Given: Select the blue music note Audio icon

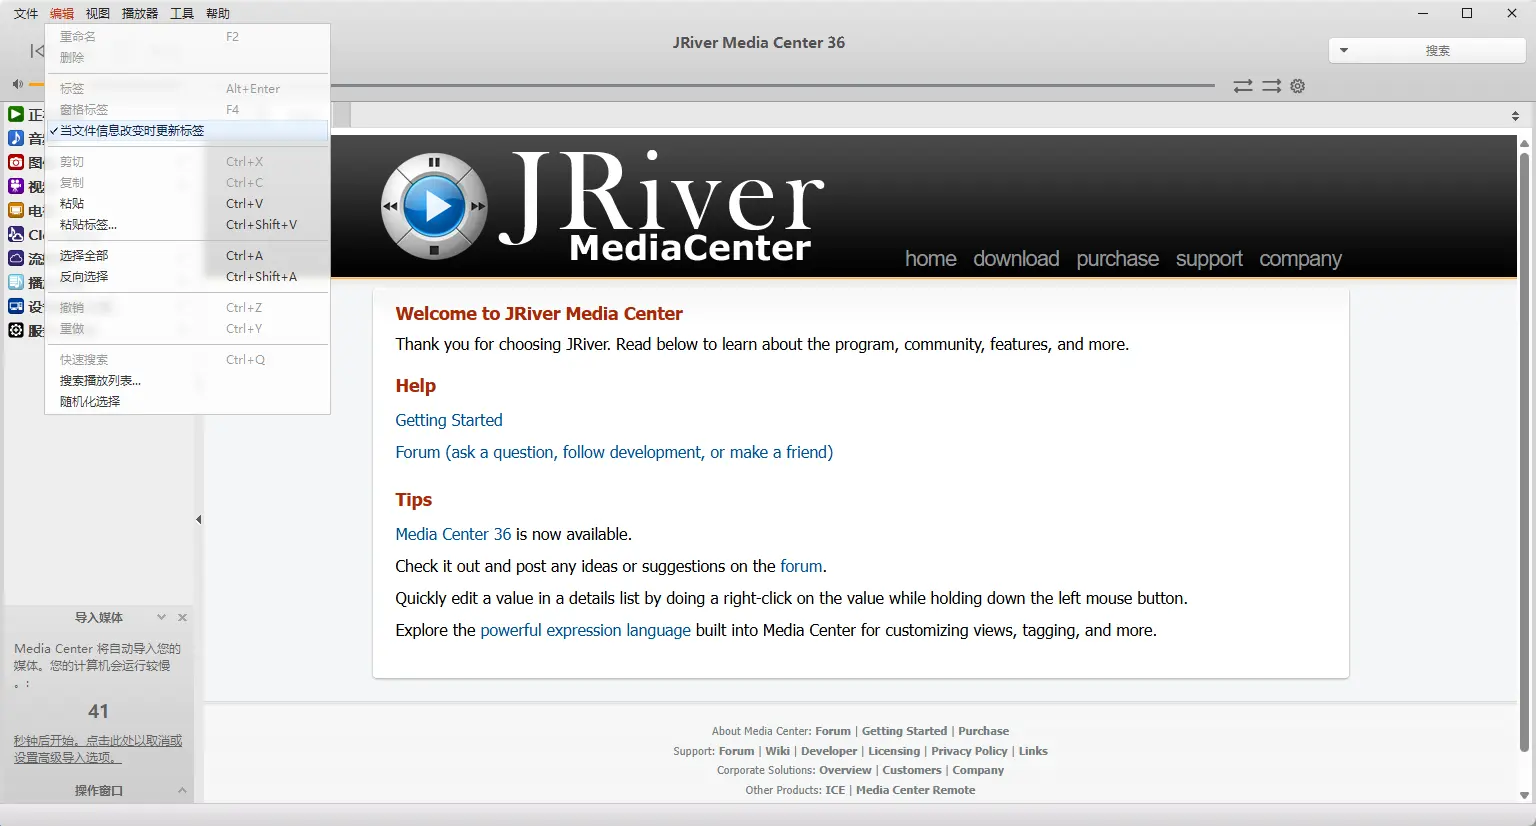Looking at the screenshot, I should click(16, 138).
